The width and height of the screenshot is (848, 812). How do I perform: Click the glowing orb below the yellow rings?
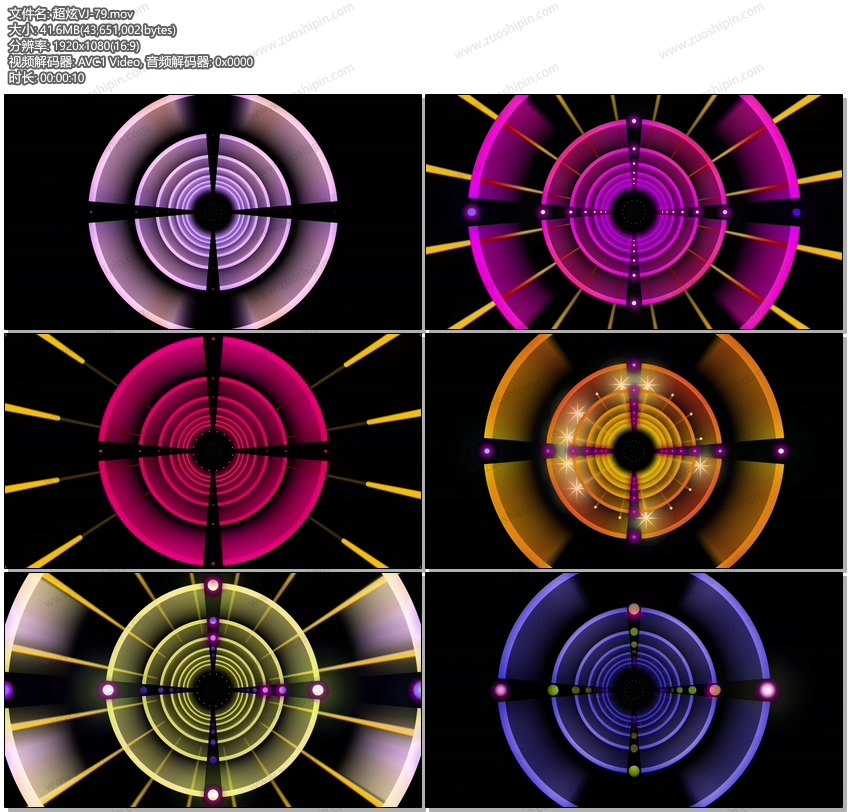(213, 795)
